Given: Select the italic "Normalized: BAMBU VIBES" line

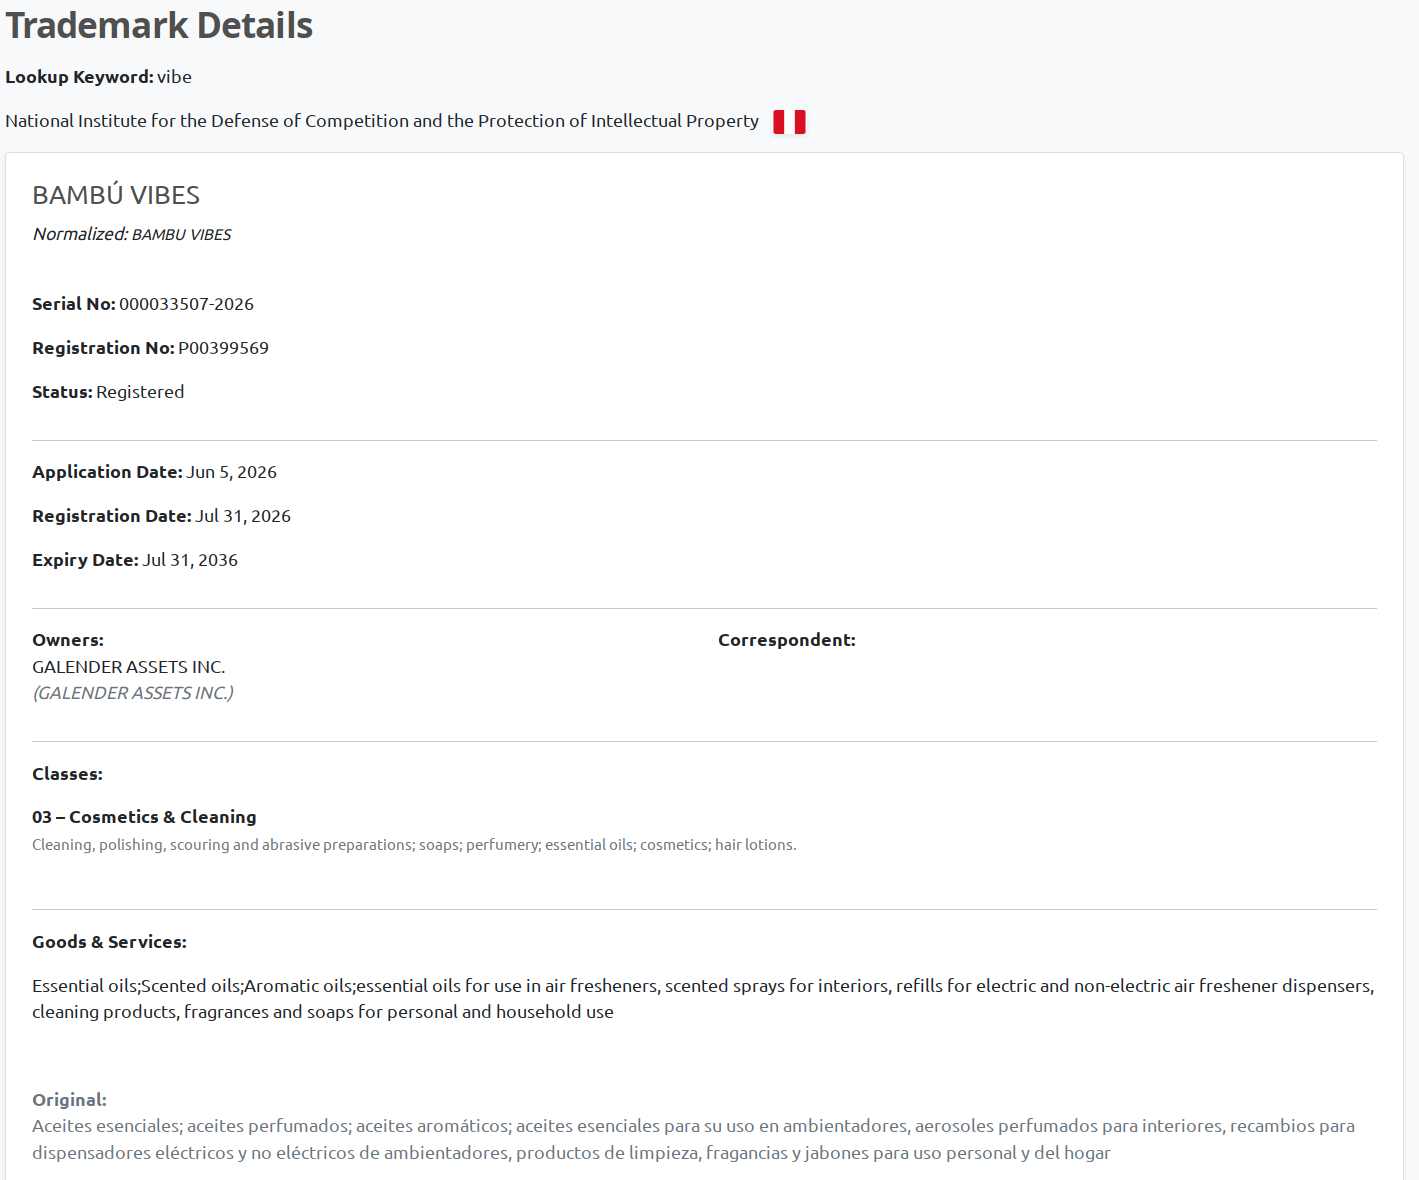Looking at the screenshot, I should point(132,234).
